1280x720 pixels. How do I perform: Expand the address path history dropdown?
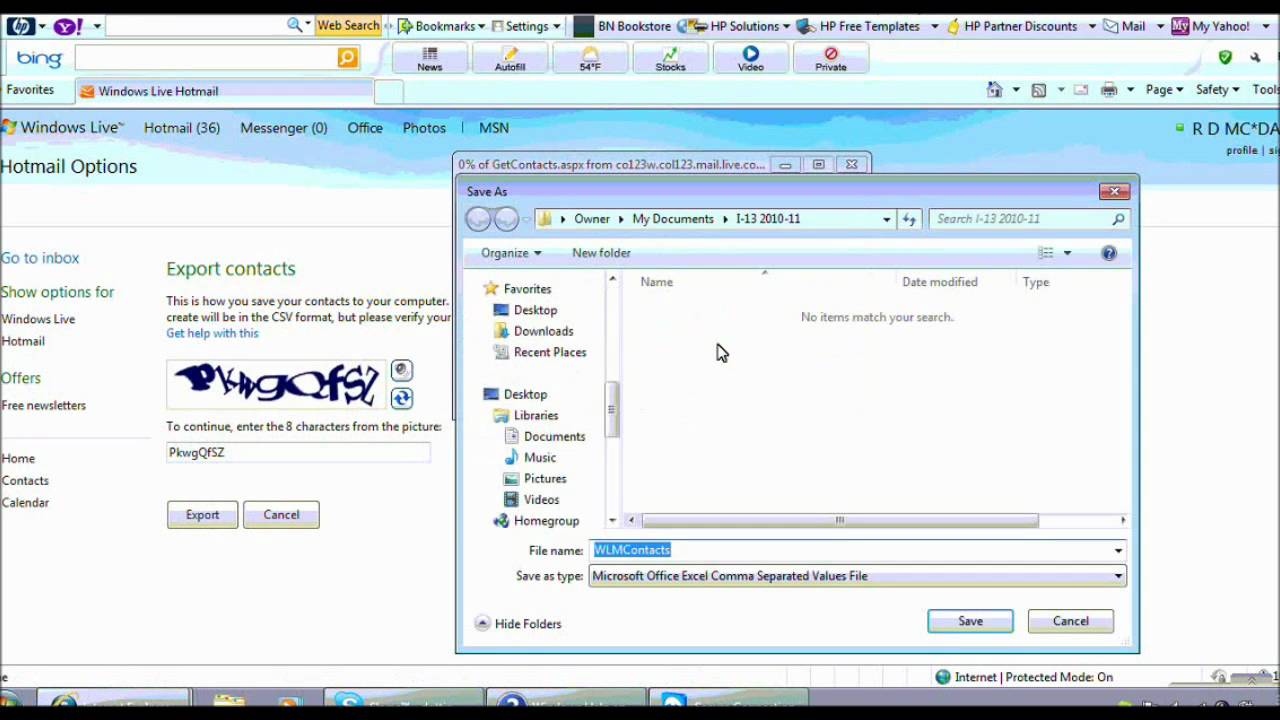coord(886,219)
